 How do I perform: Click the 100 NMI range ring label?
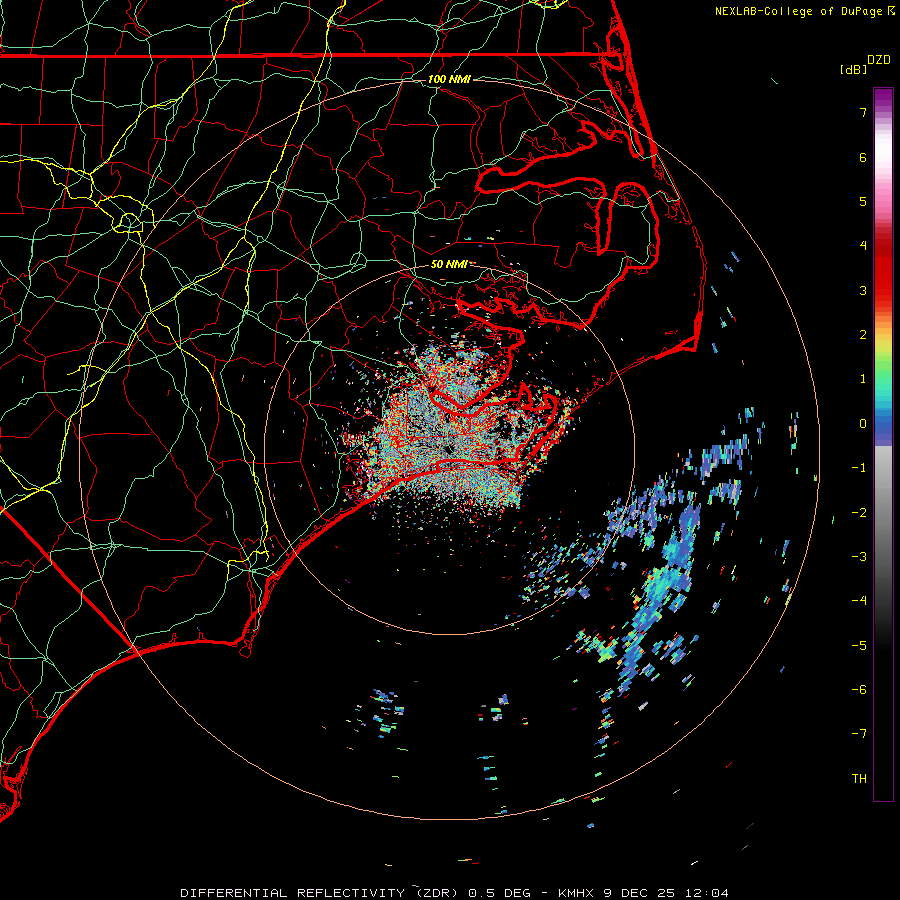(x=449, y=79)
